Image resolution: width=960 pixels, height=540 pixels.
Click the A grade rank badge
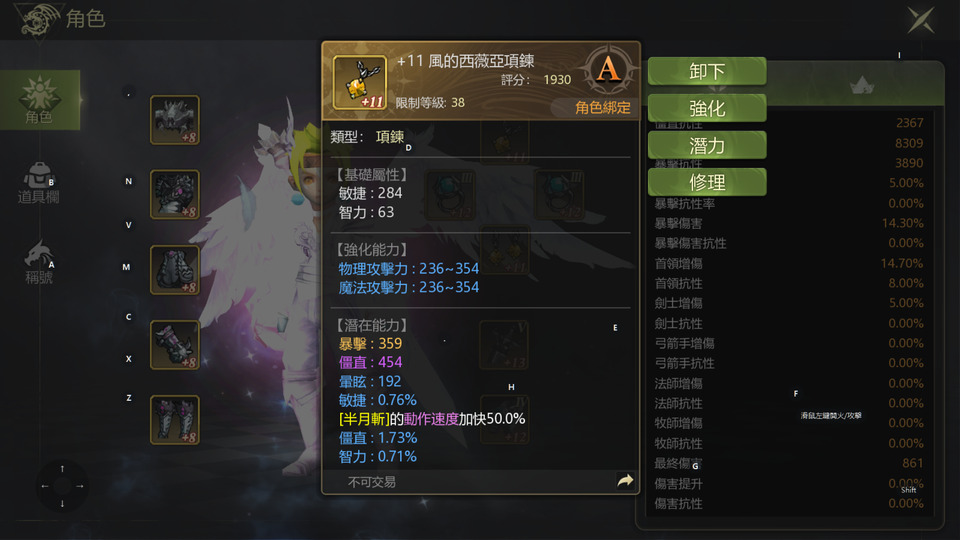[x=607, y=69]
